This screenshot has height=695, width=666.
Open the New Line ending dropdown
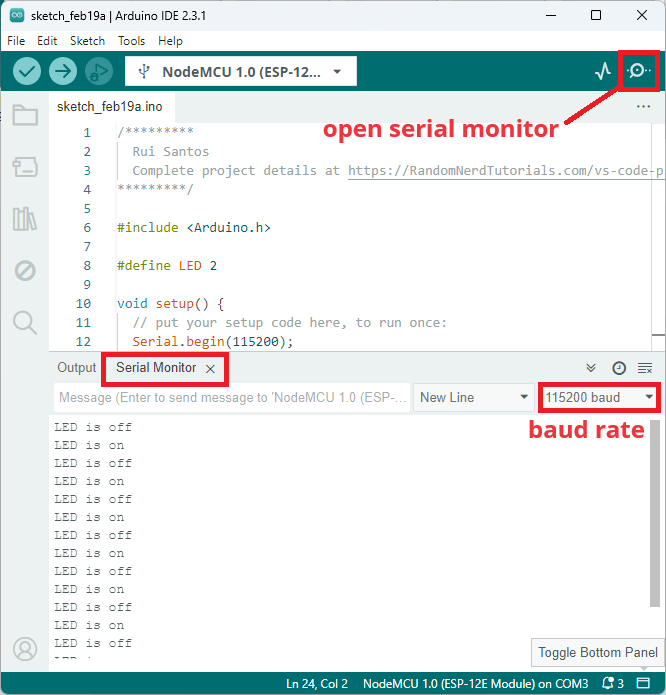[x=474, y=397]
